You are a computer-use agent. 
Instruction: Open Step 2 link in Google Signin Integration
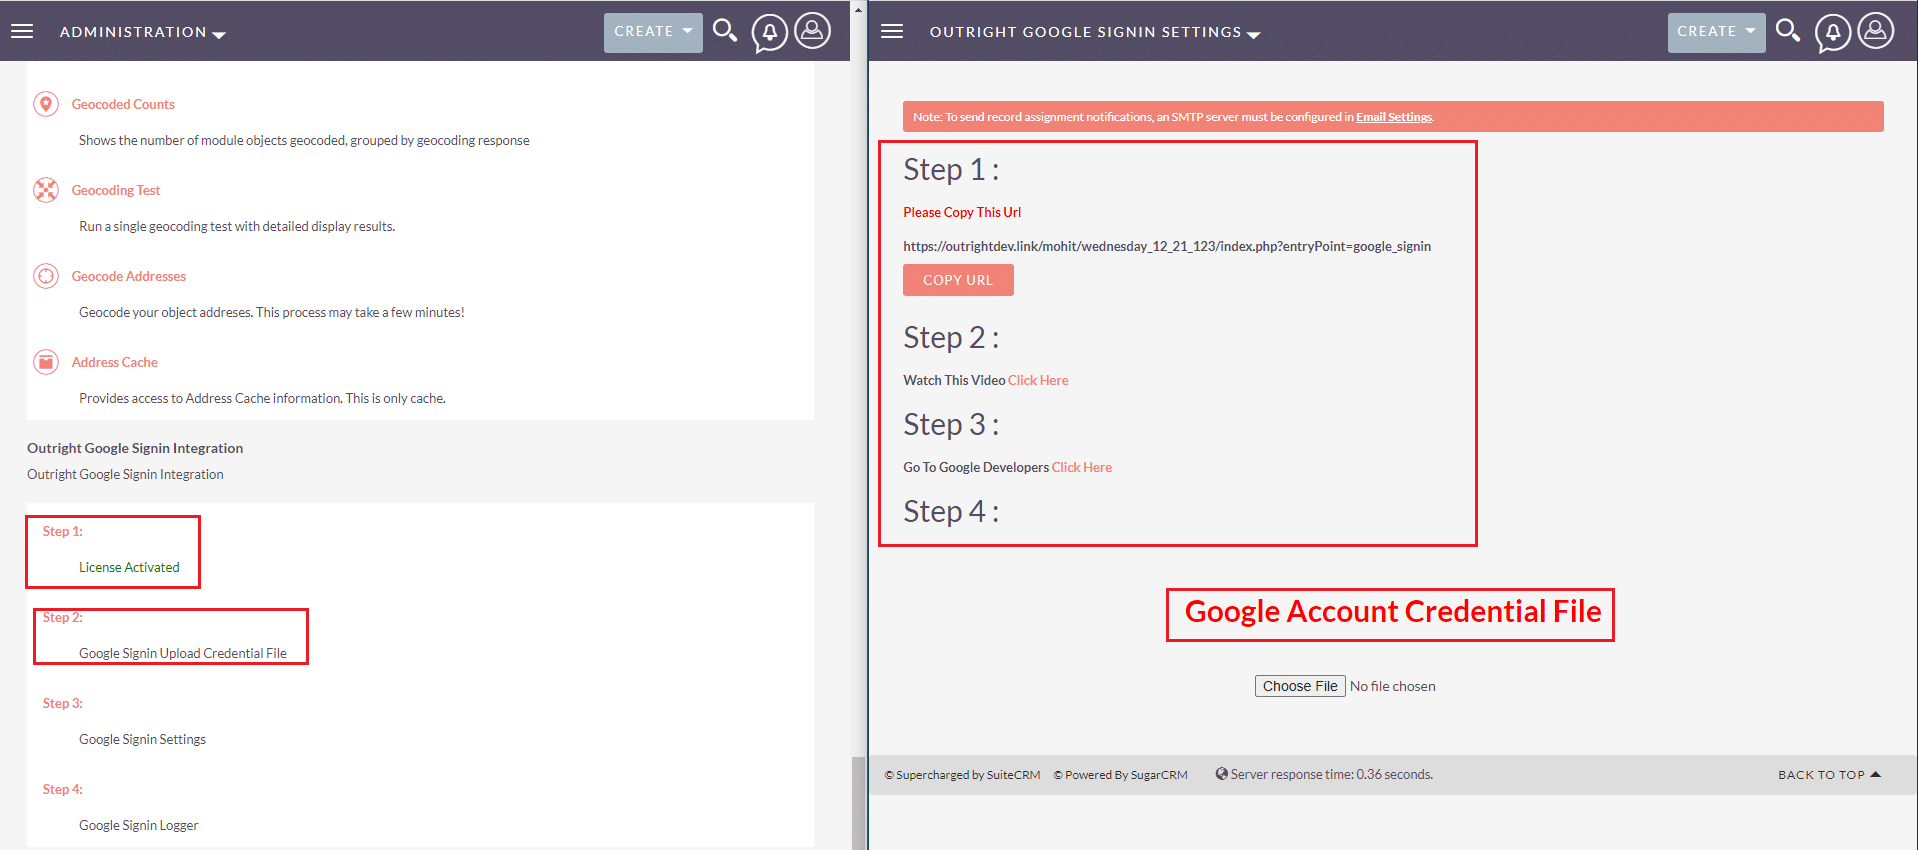[x=63, y=617]
